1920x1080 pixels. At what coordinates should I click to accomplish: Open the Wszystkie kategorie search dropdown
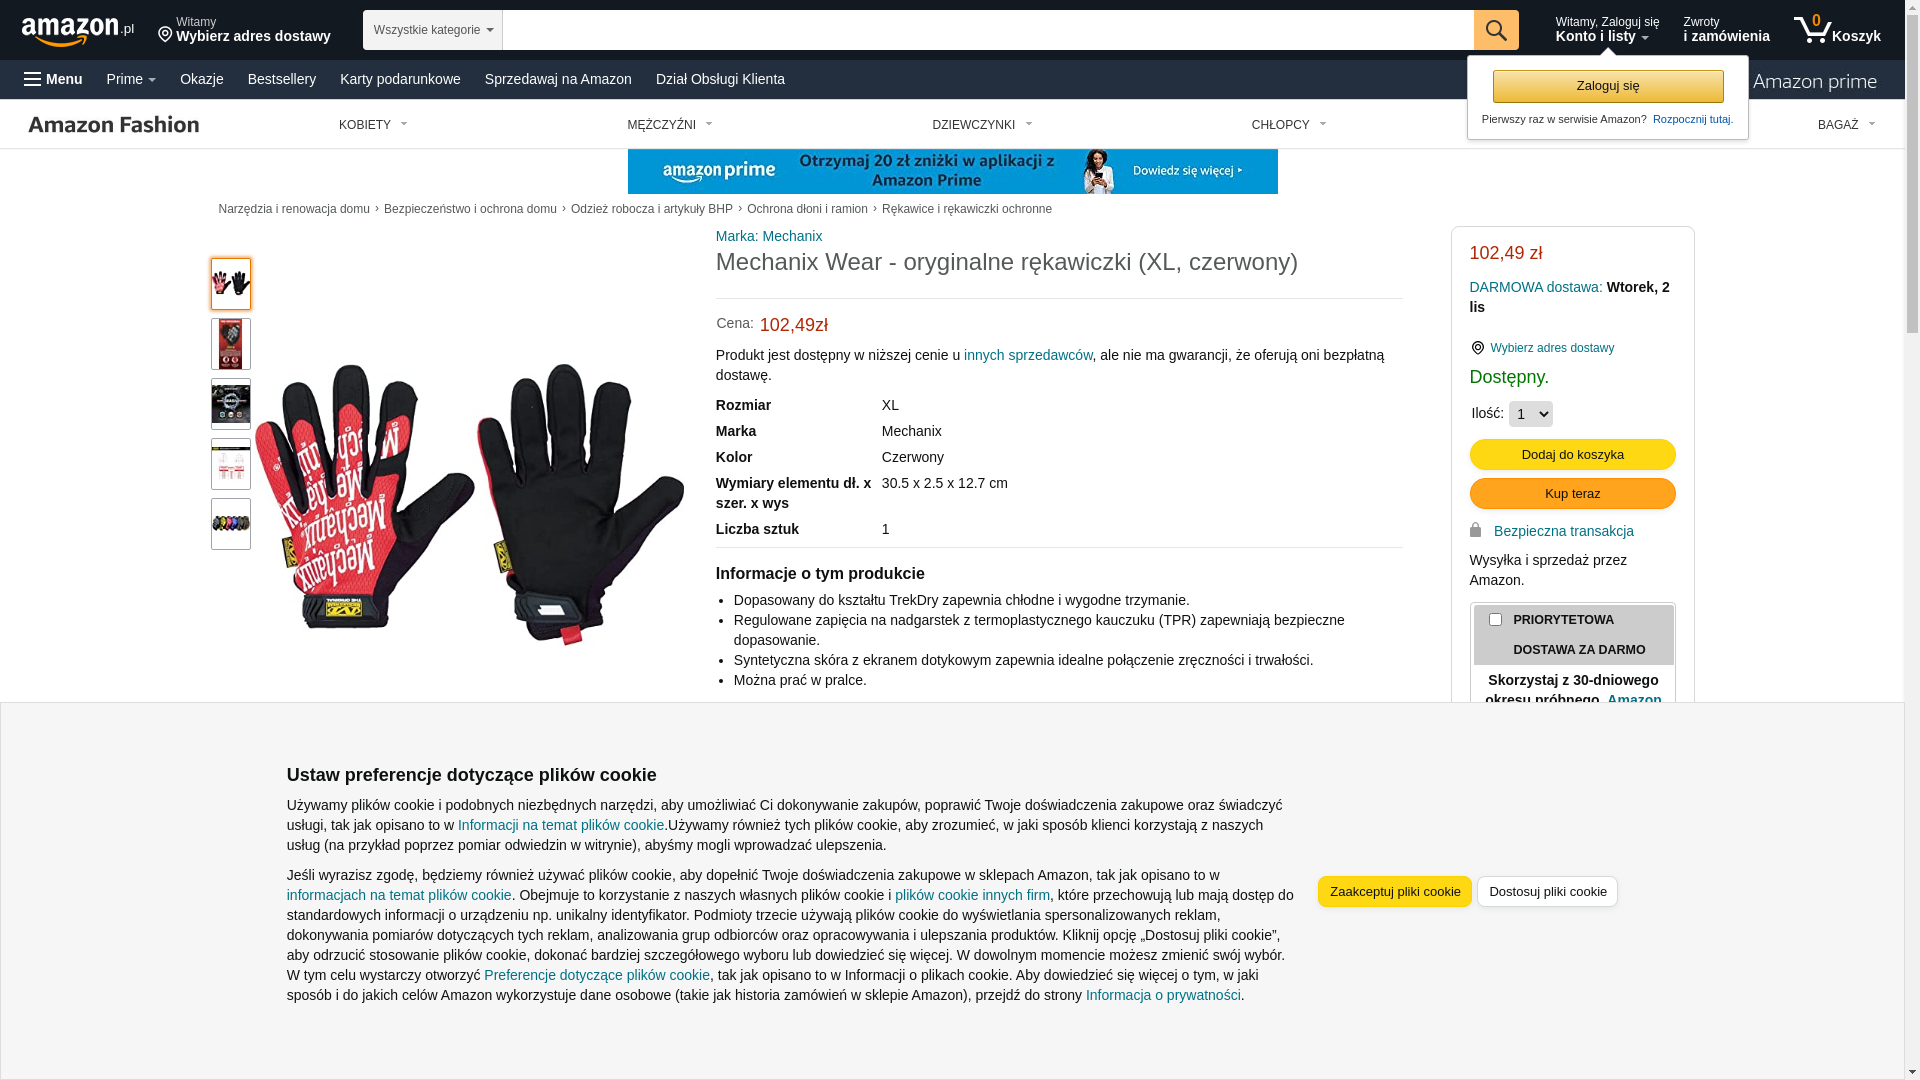pos(433,30)
